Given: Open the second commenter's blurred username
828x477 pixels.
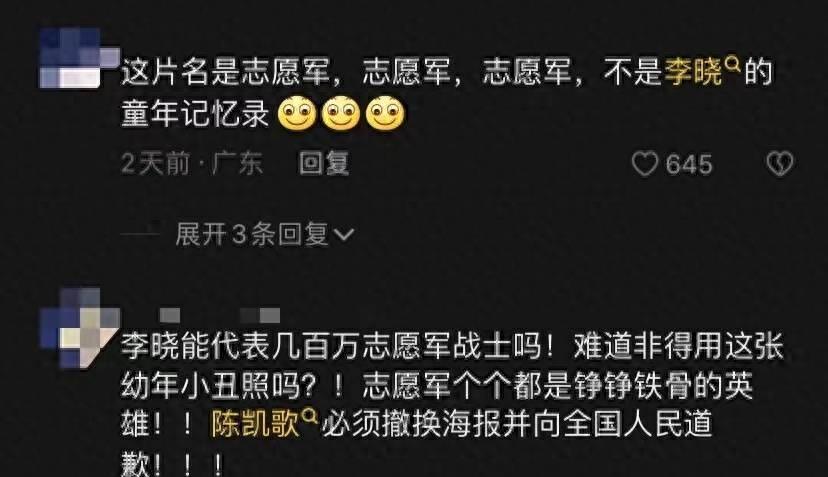Looking at the screenshot, I should coord(220,315).
